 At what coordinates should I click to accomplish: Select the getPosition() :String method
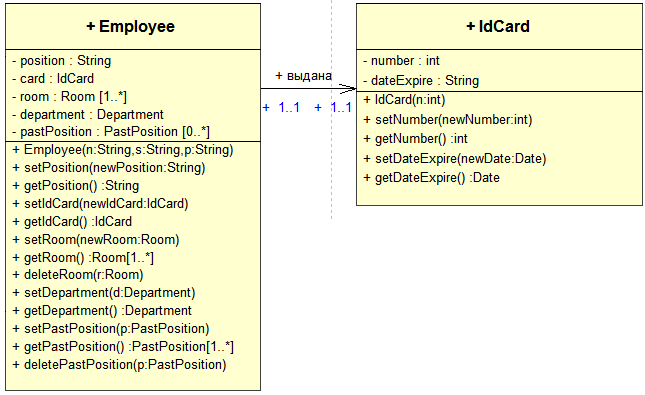click(x=76, y=186)
